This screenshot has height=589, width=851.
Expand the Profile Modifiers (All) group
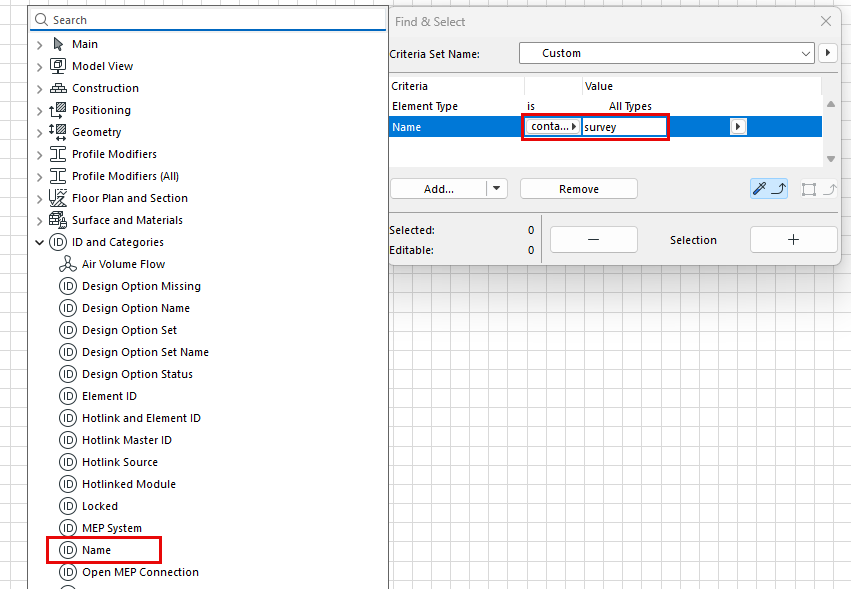tap(40, 176)
